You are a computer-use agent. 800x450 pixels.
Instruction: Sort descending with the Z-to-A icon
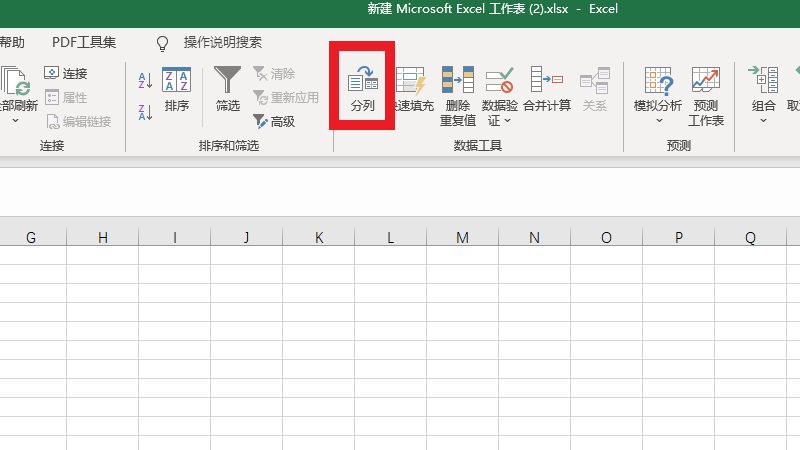145,111
